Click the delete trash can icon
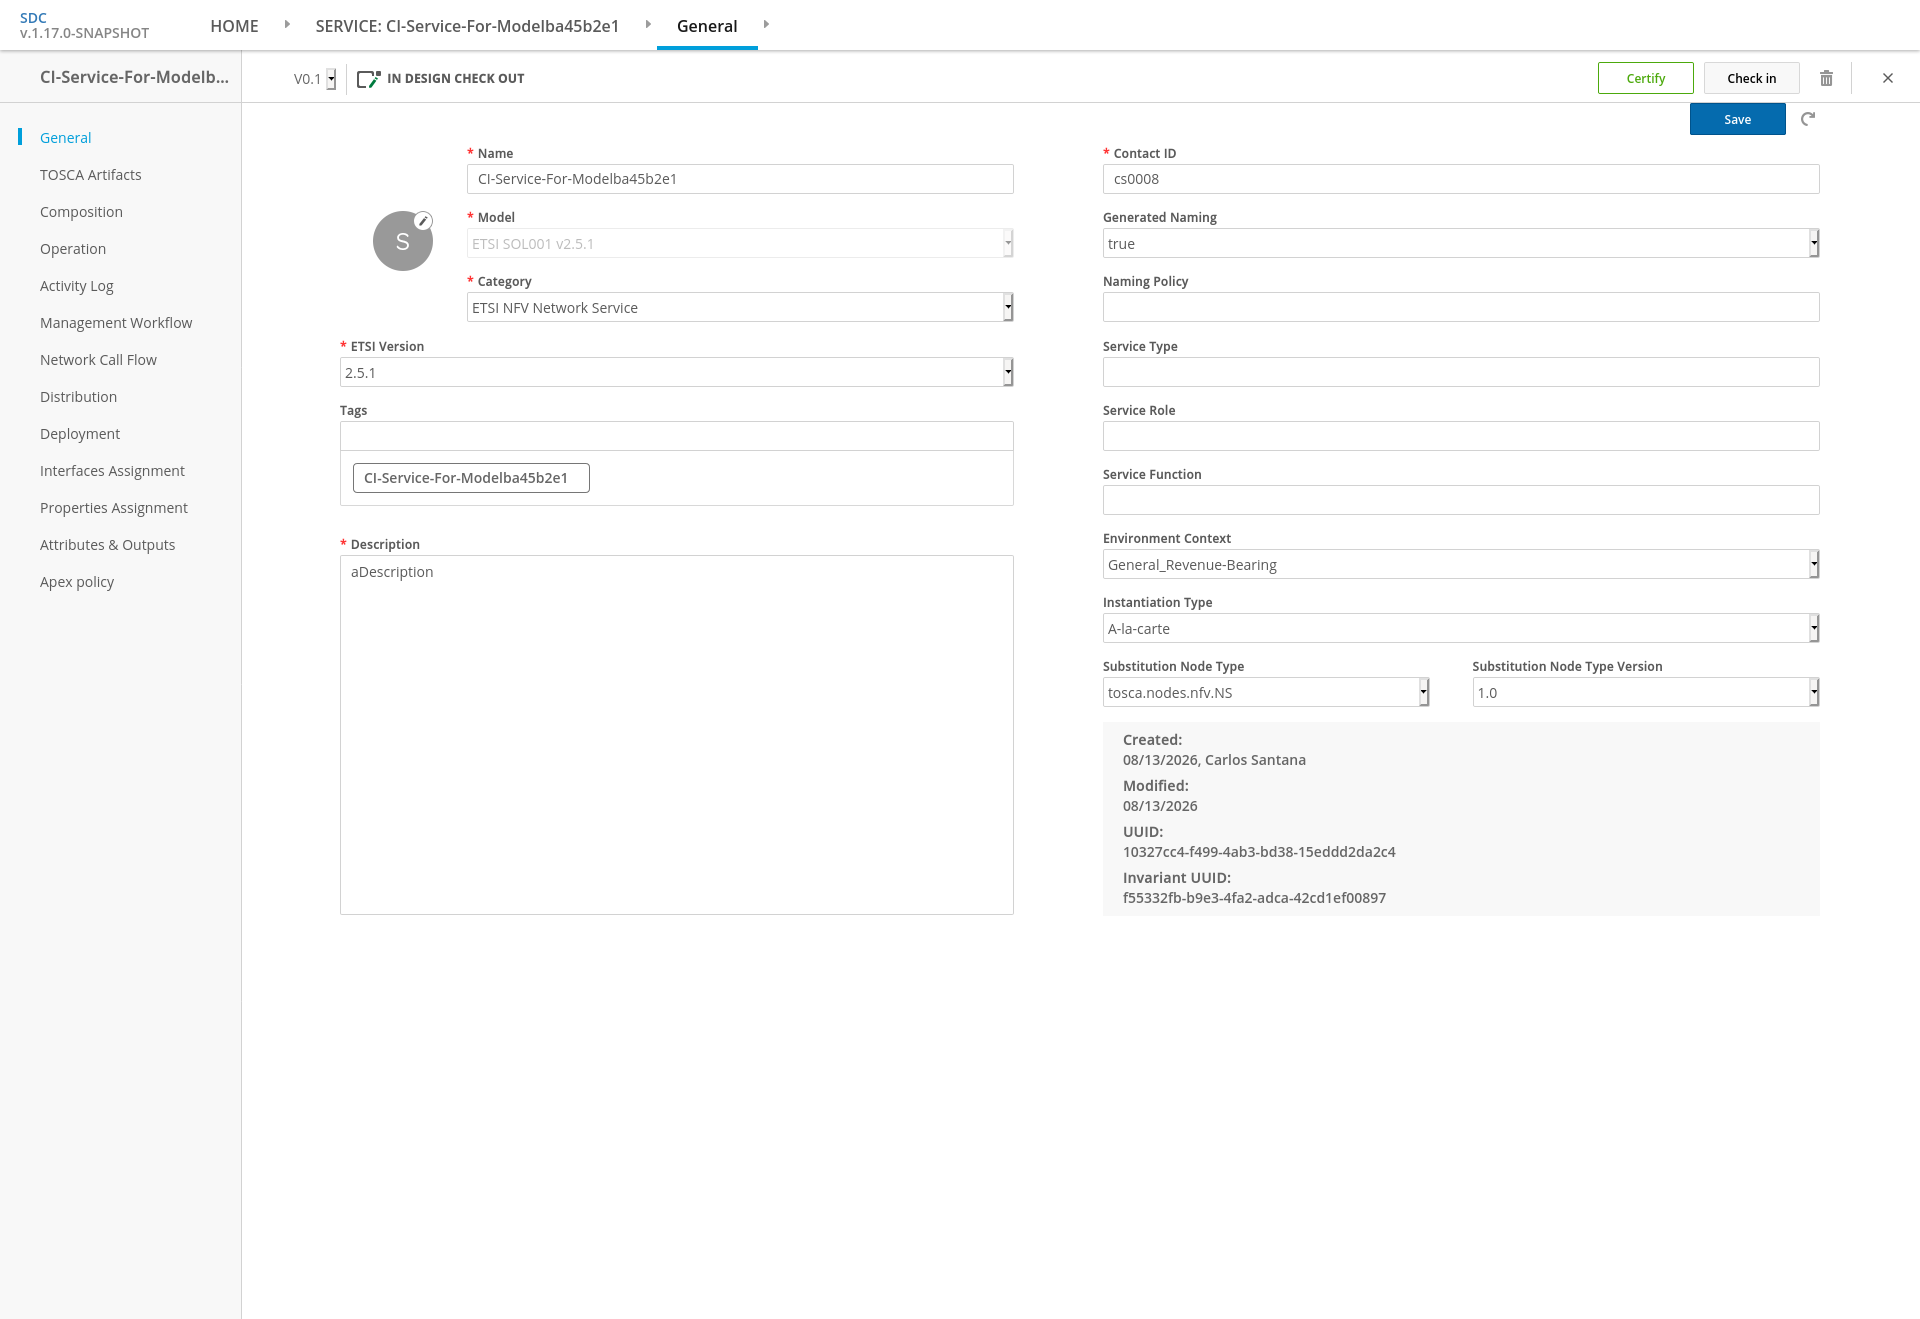Viewport: 1920px width, 1319px height. click(1826, 78)
